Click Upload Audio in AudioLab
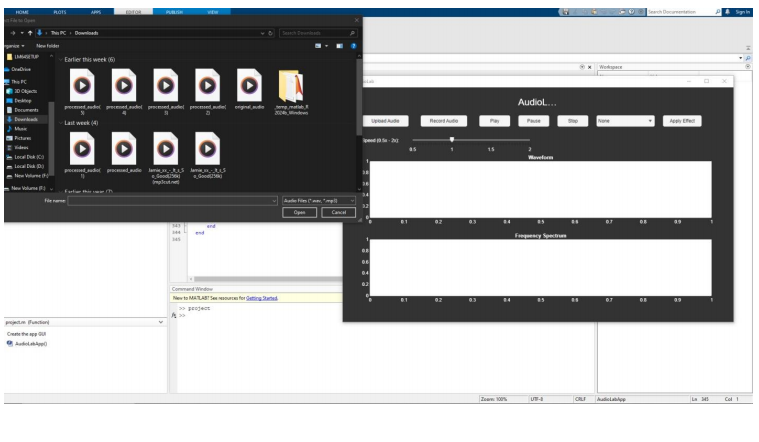Screen dimensions: 759x442 click(385, 121)
